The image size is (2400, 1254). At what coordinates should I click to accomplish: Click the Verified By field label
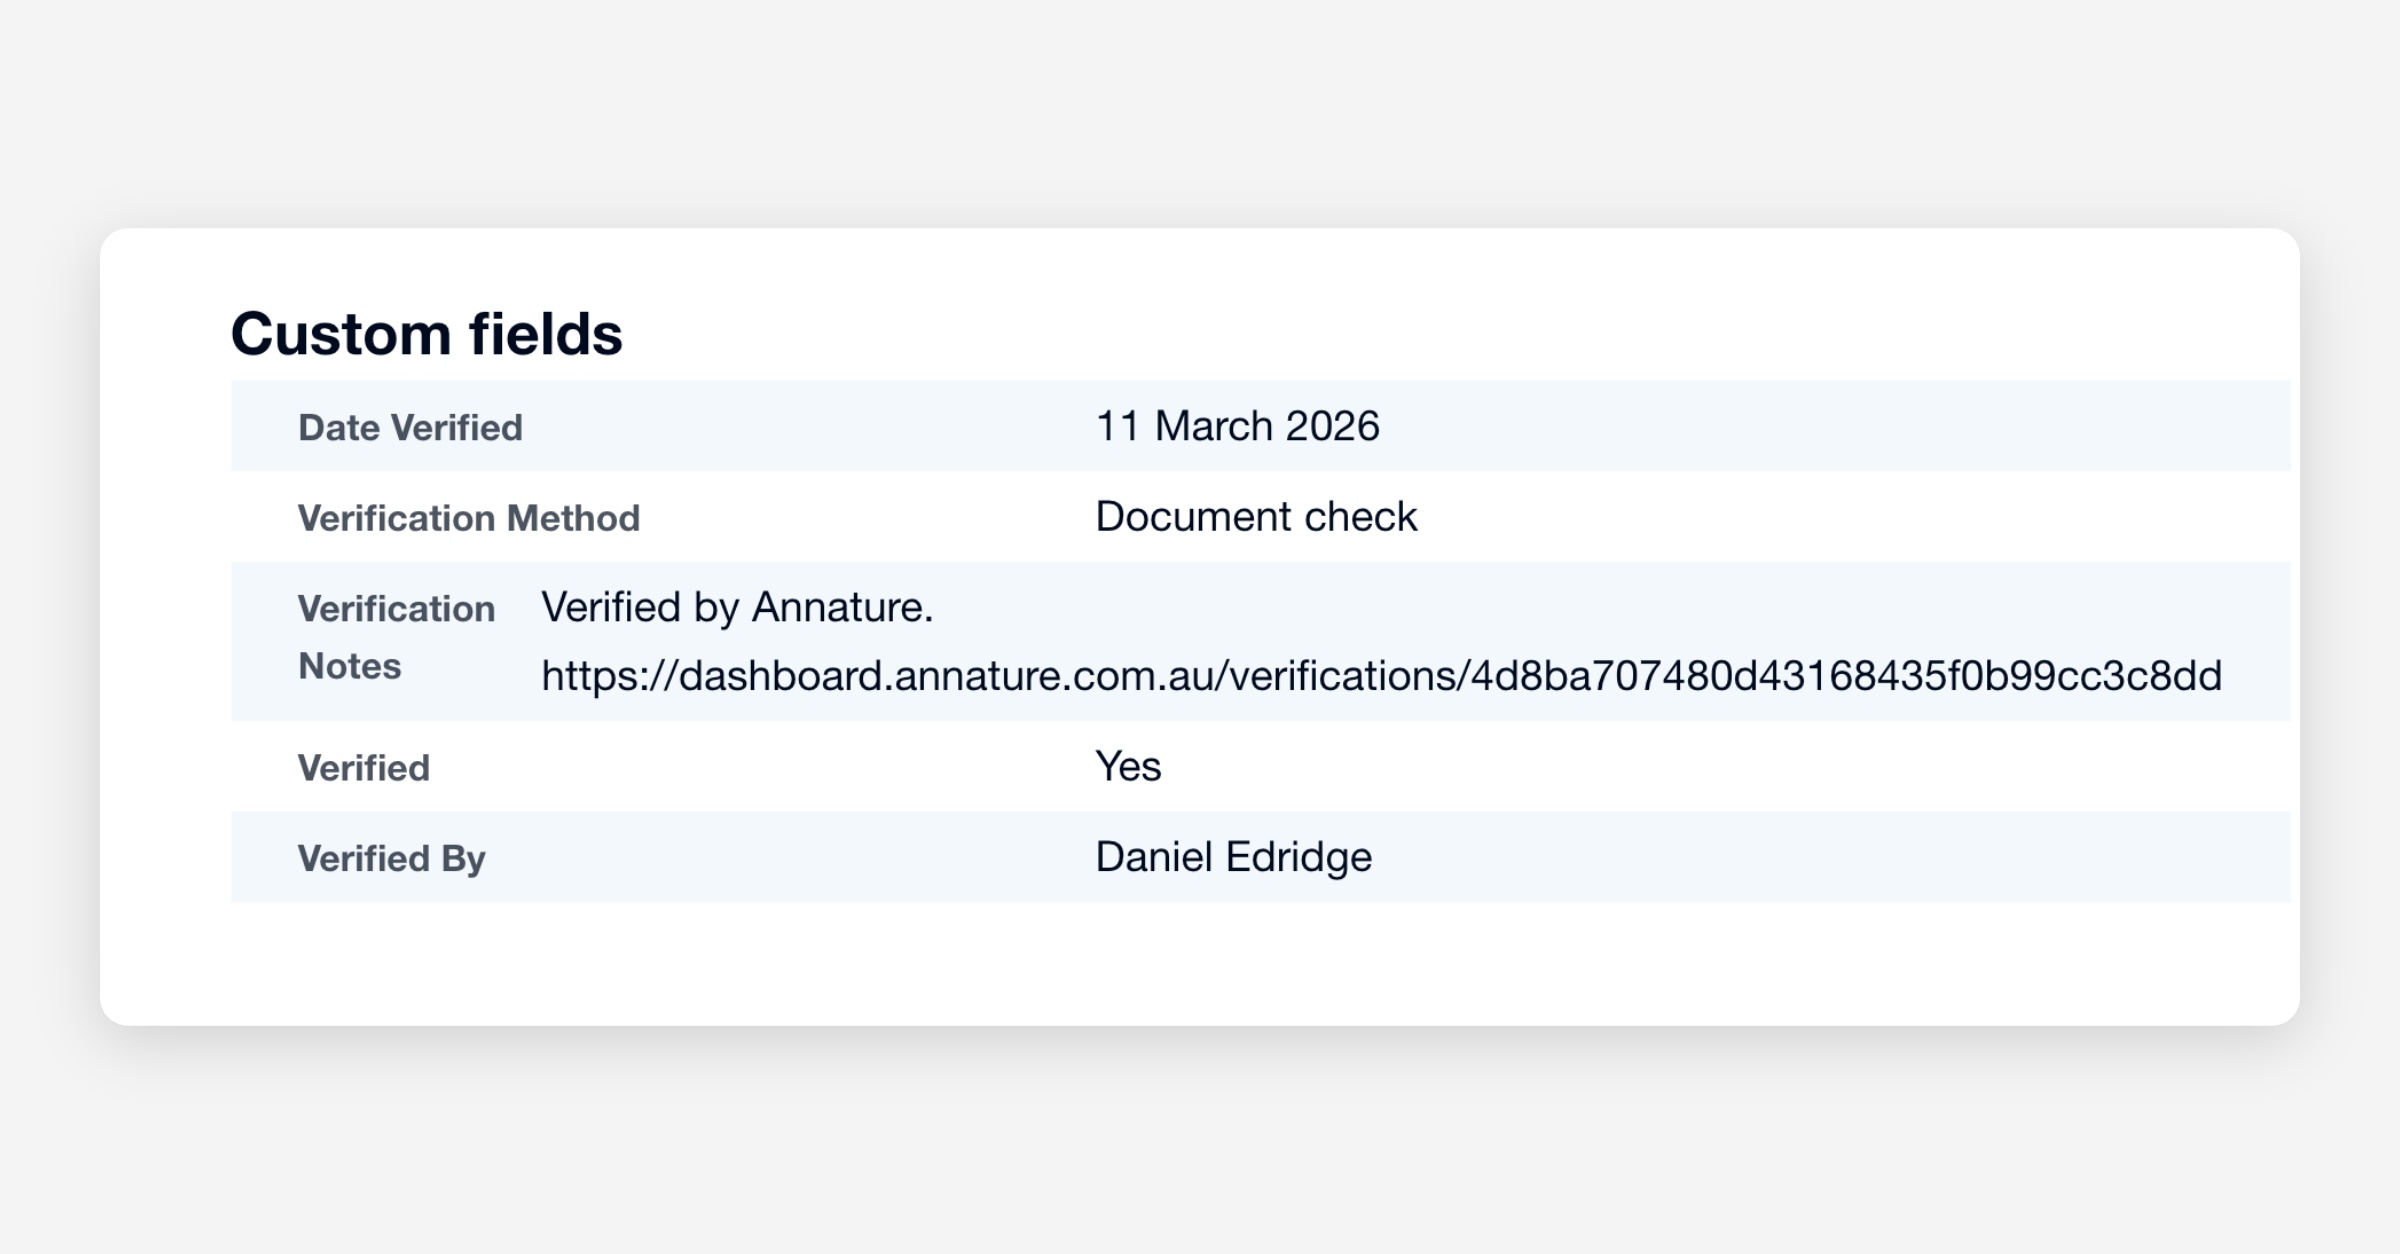(391, 859)
